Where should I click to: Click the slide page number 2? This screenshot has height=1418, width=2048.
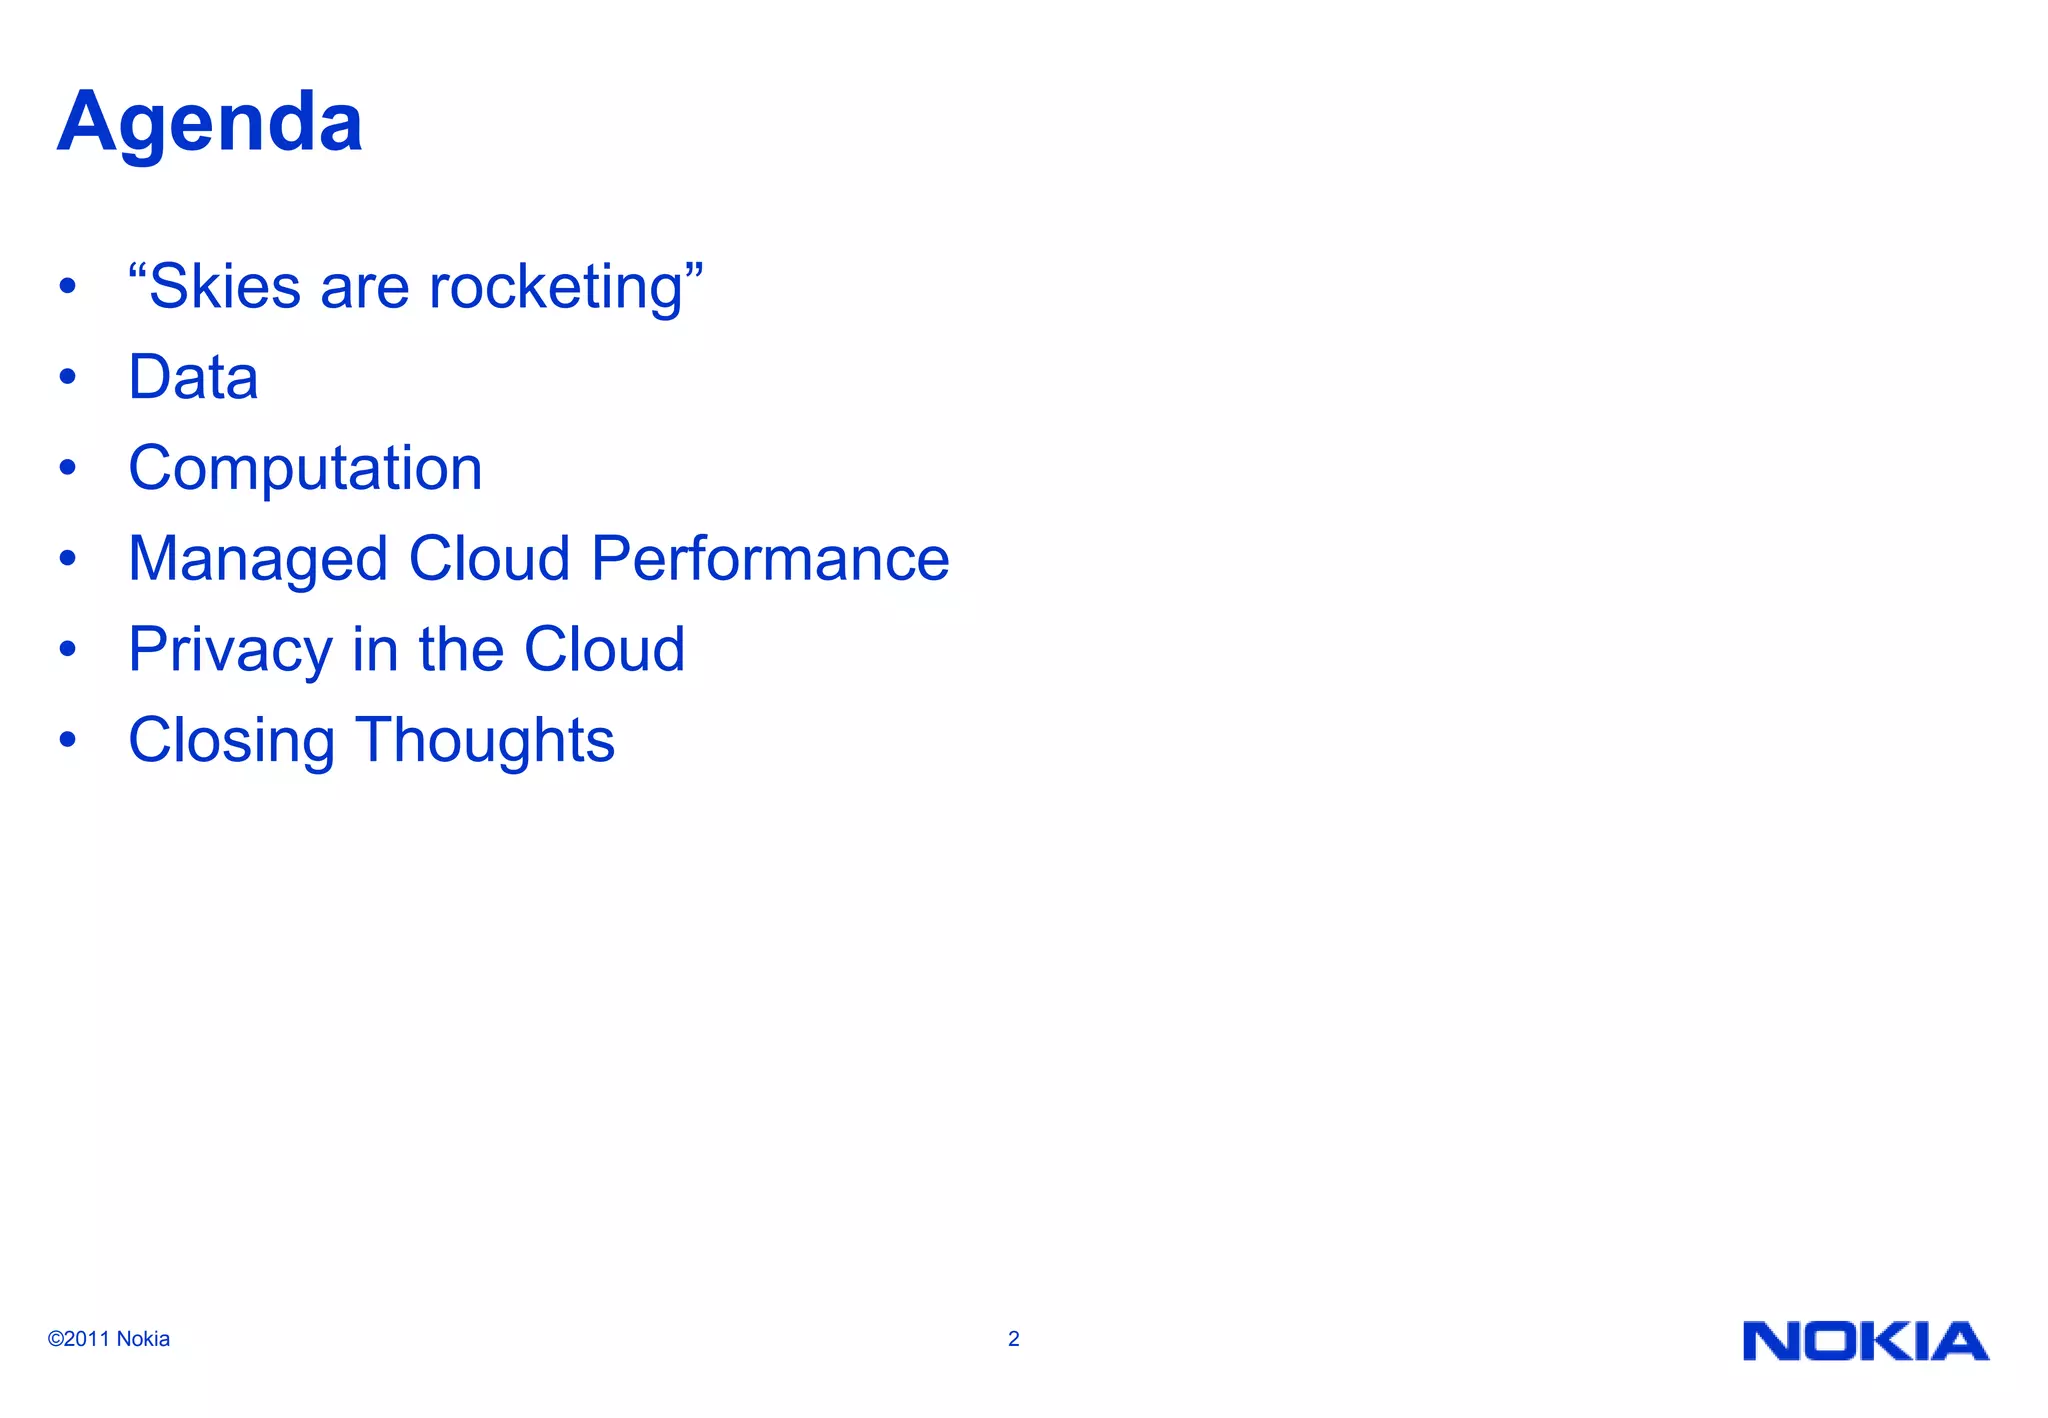click(1014, 1339)
